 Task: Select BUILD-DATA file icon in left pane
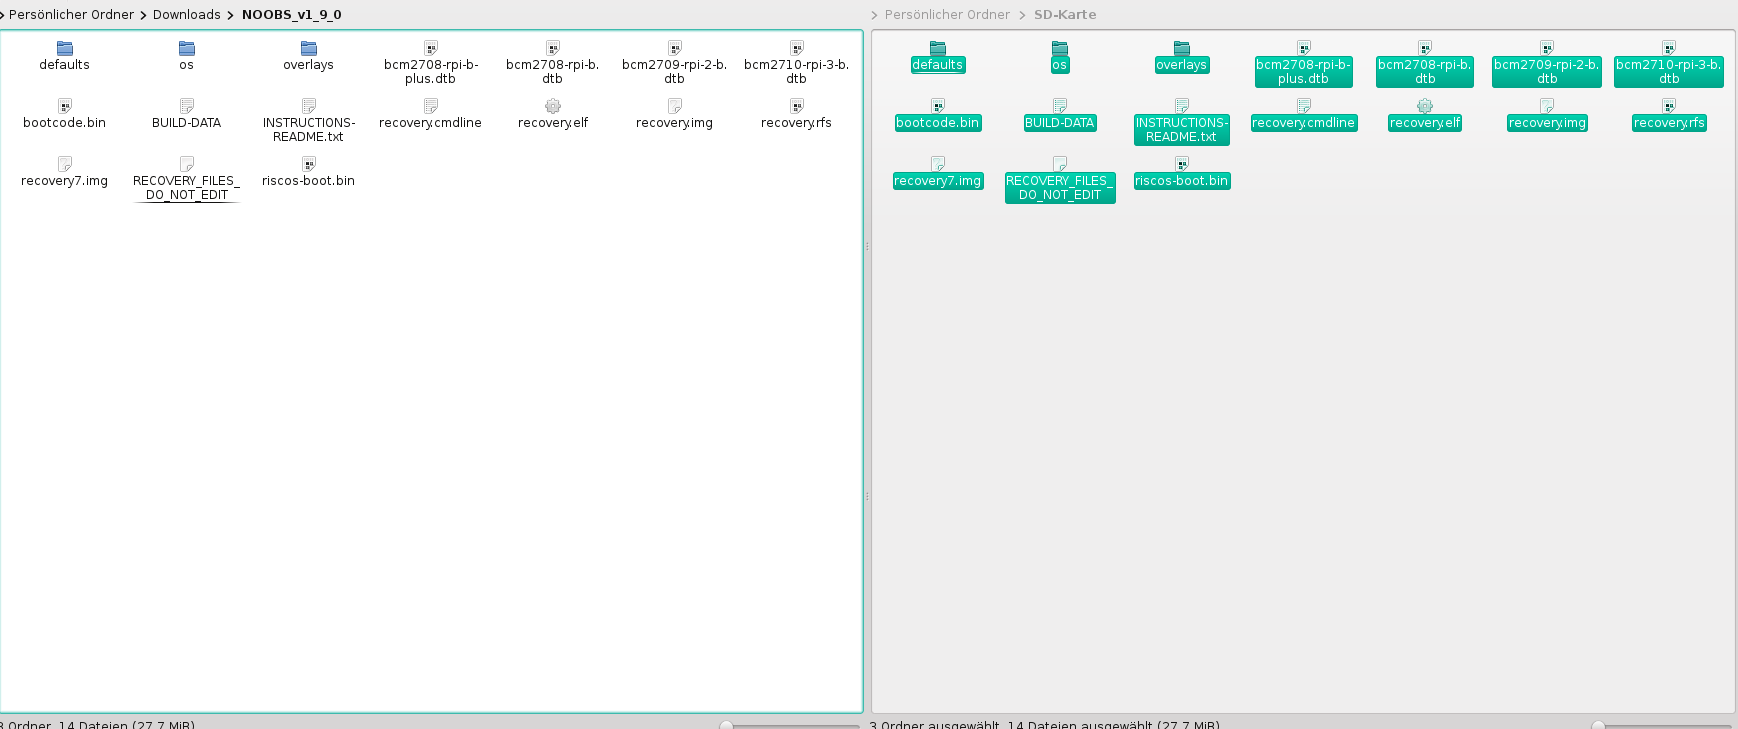point(187,106)
